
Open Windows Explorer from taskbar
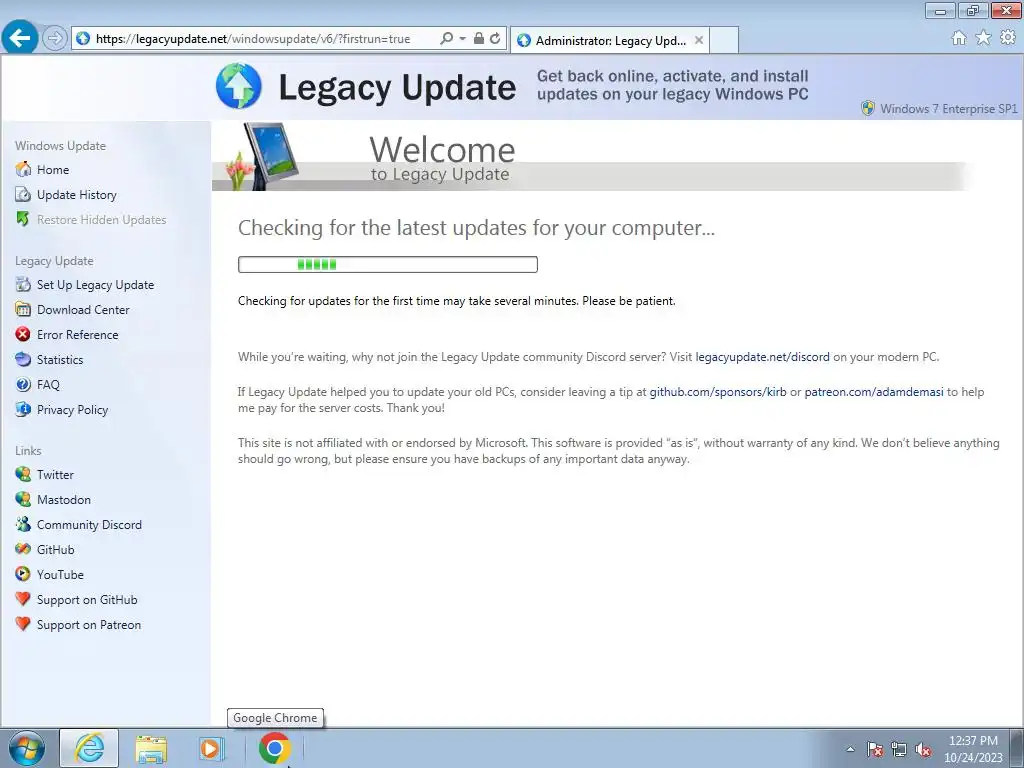coord(151,748)
